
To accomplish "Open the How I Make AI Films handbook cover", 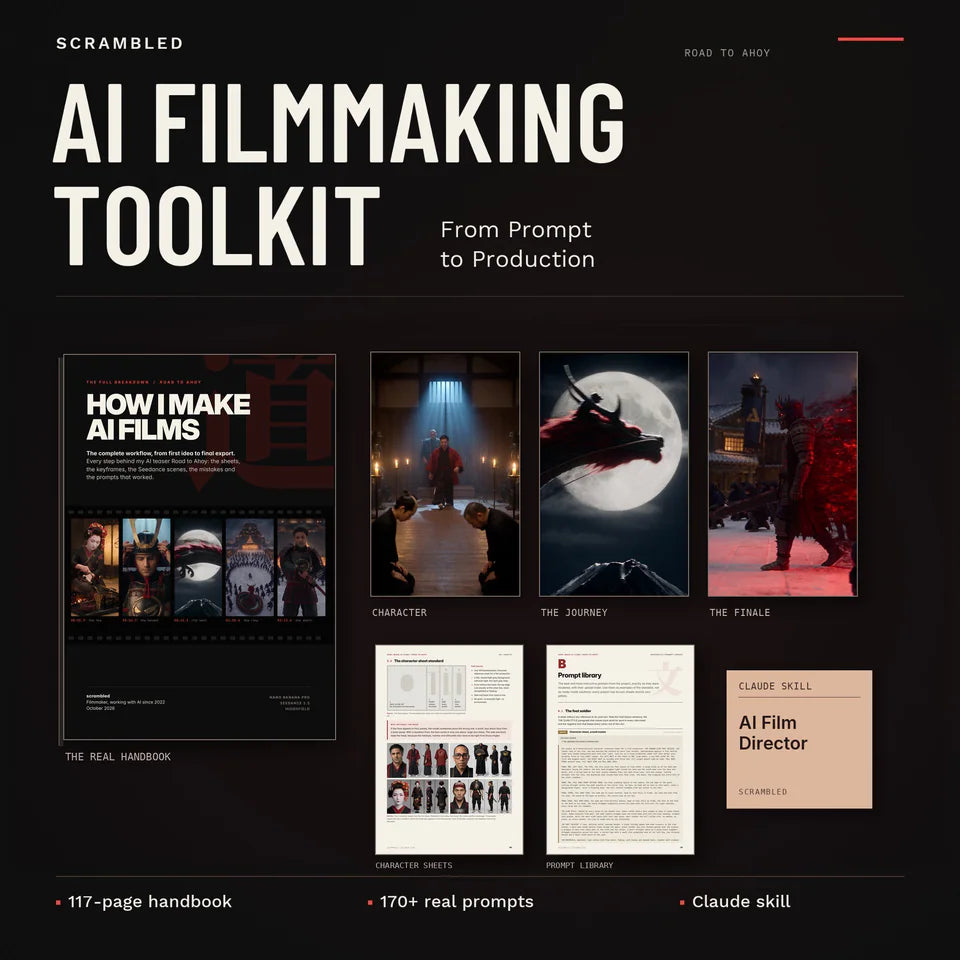I will pyautogui.click(x=199, y=547).
